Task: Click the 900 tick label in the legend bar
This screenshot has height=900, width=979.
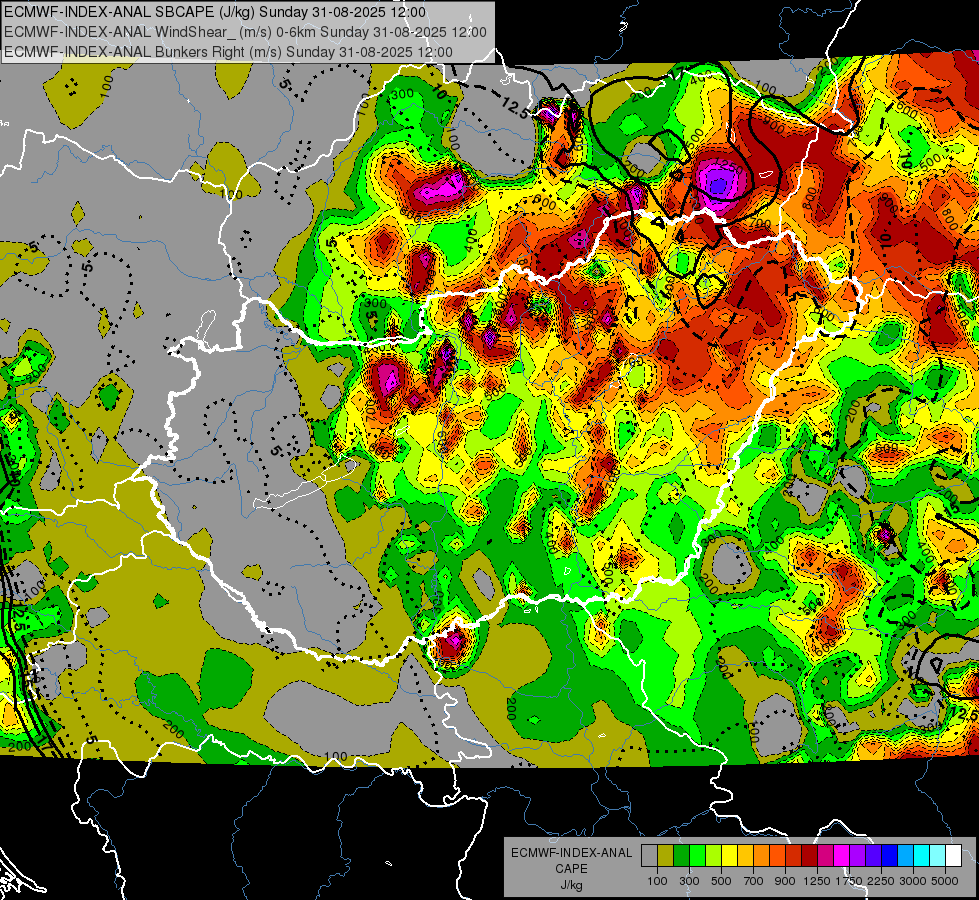Action: pyautogui.click(x=785, y=881)
